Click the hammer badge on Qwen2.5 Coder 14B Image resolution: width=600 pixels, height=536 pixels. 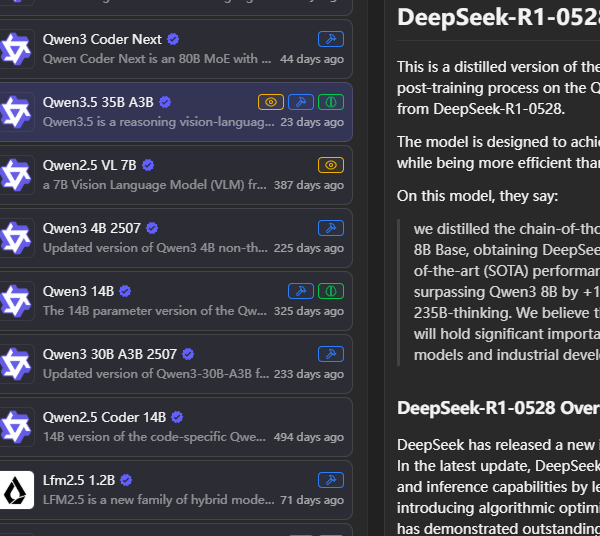tap(330, 417)
